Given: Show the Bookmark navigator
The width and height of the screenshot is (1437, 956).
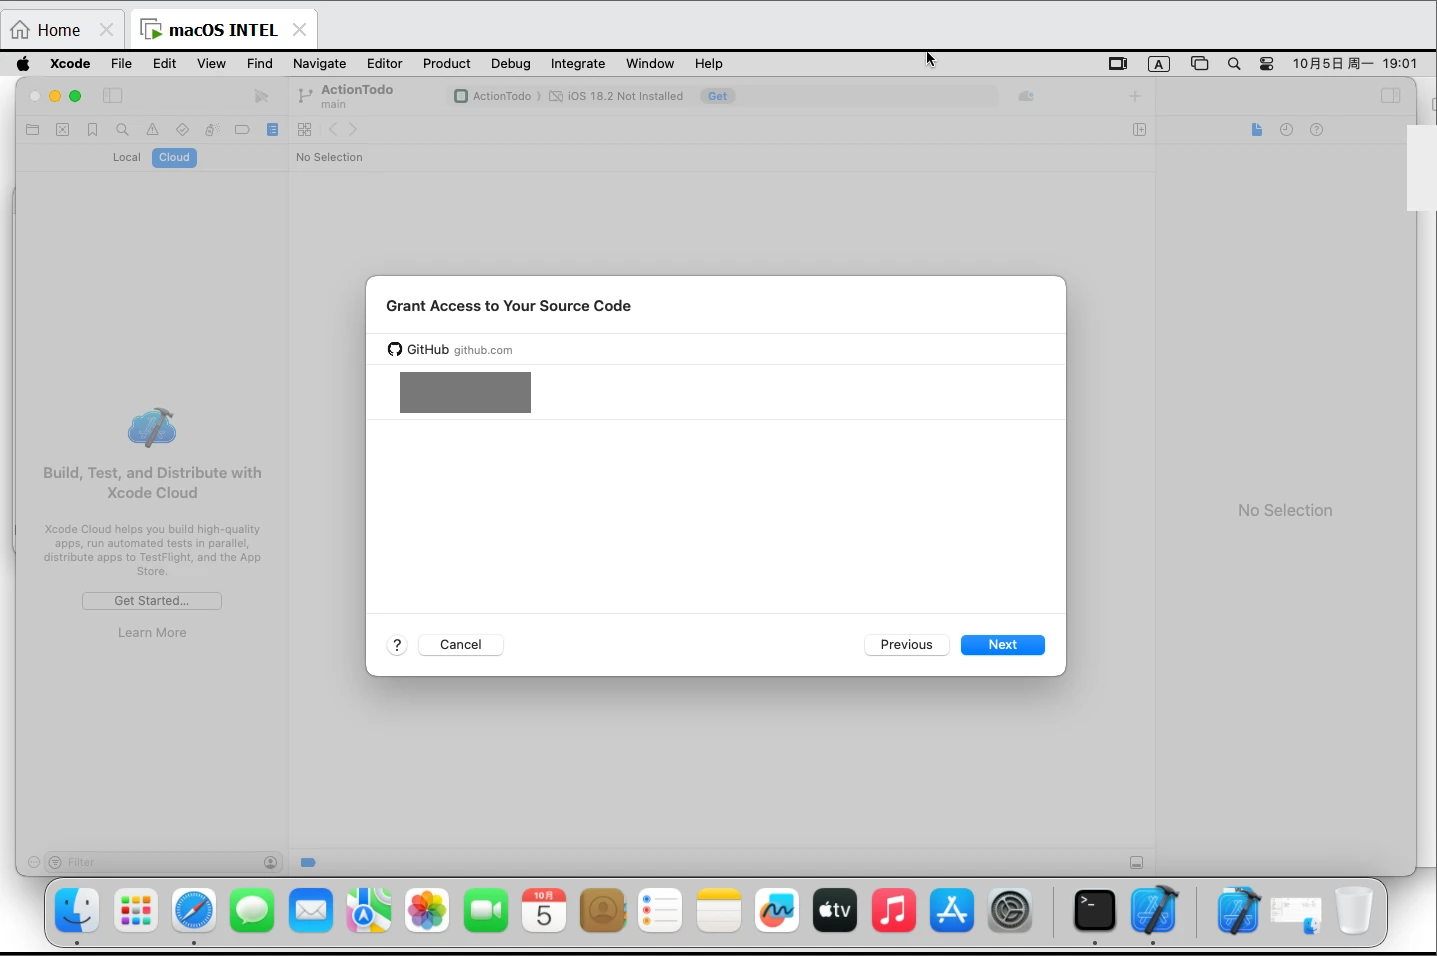Looking at the screenshot, I should [93, 130].
